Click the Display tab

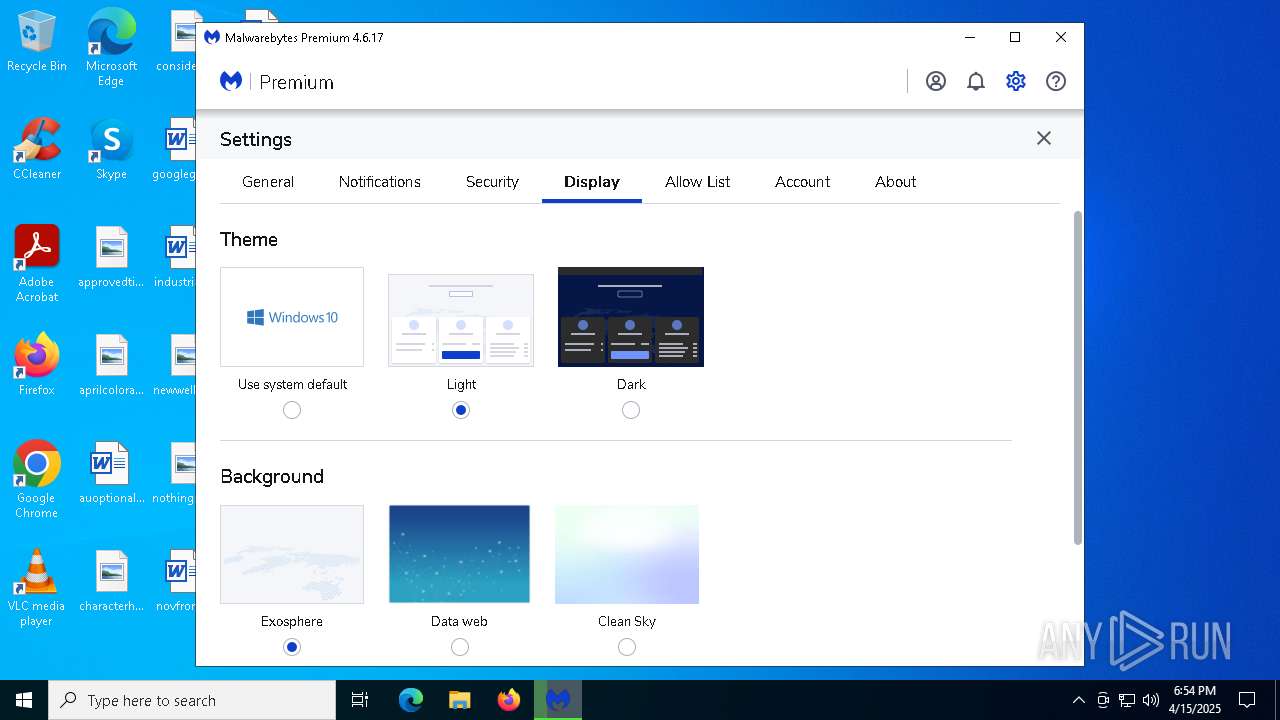(x=592, y=182)
